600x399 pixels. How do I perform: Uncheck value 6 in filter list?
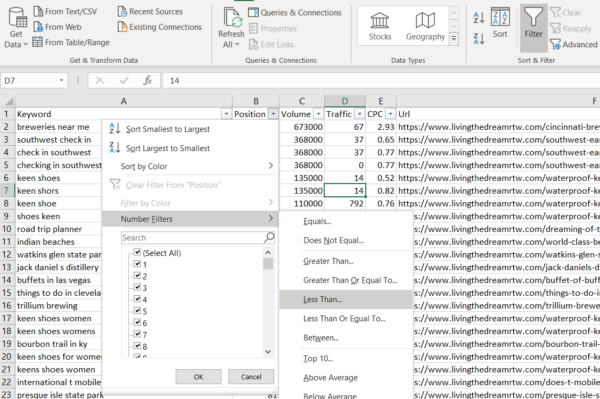pos(137,322)
